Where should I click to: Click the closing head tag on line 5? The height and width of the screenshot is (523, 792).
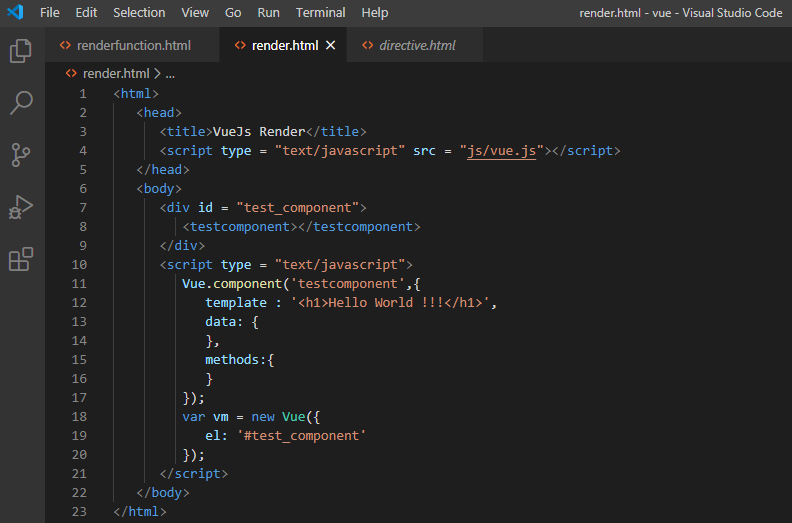(x=163, y=170)
